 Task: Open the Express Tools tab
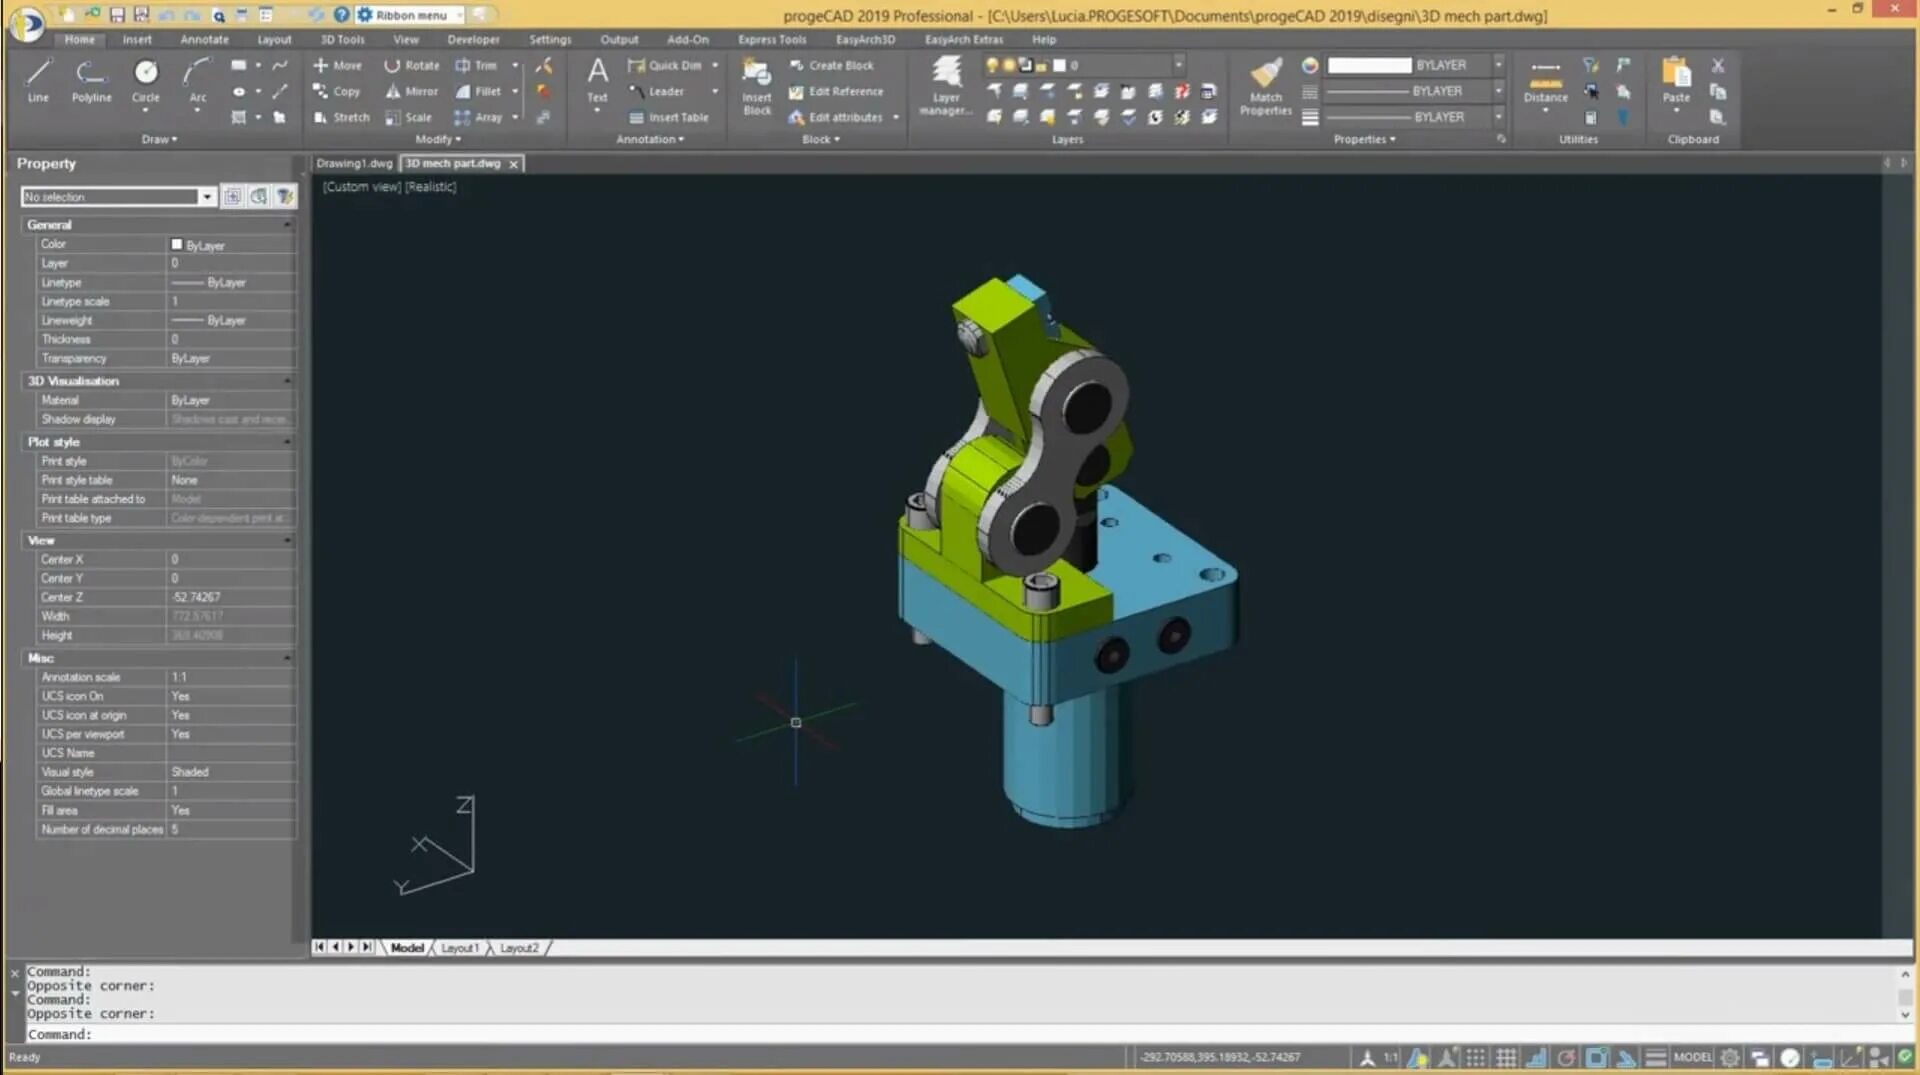[771, 39]
